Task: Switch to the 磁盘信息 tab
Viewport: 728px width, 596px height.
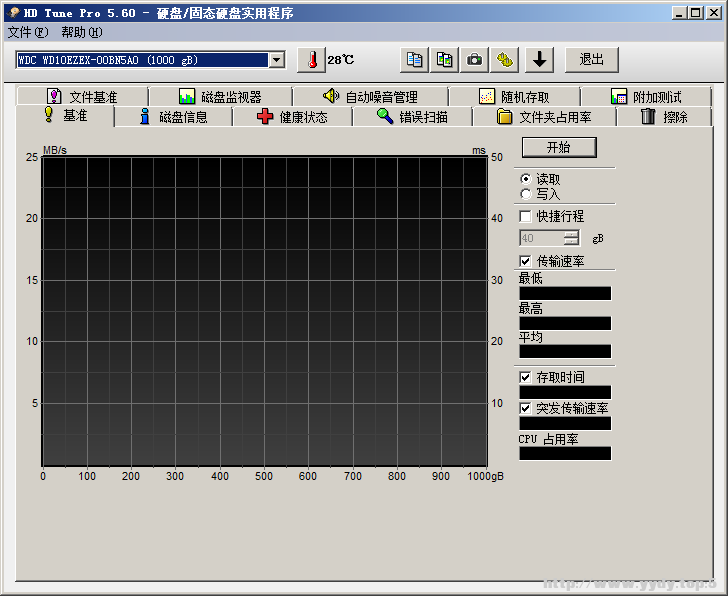Action: tap(174, 117)
